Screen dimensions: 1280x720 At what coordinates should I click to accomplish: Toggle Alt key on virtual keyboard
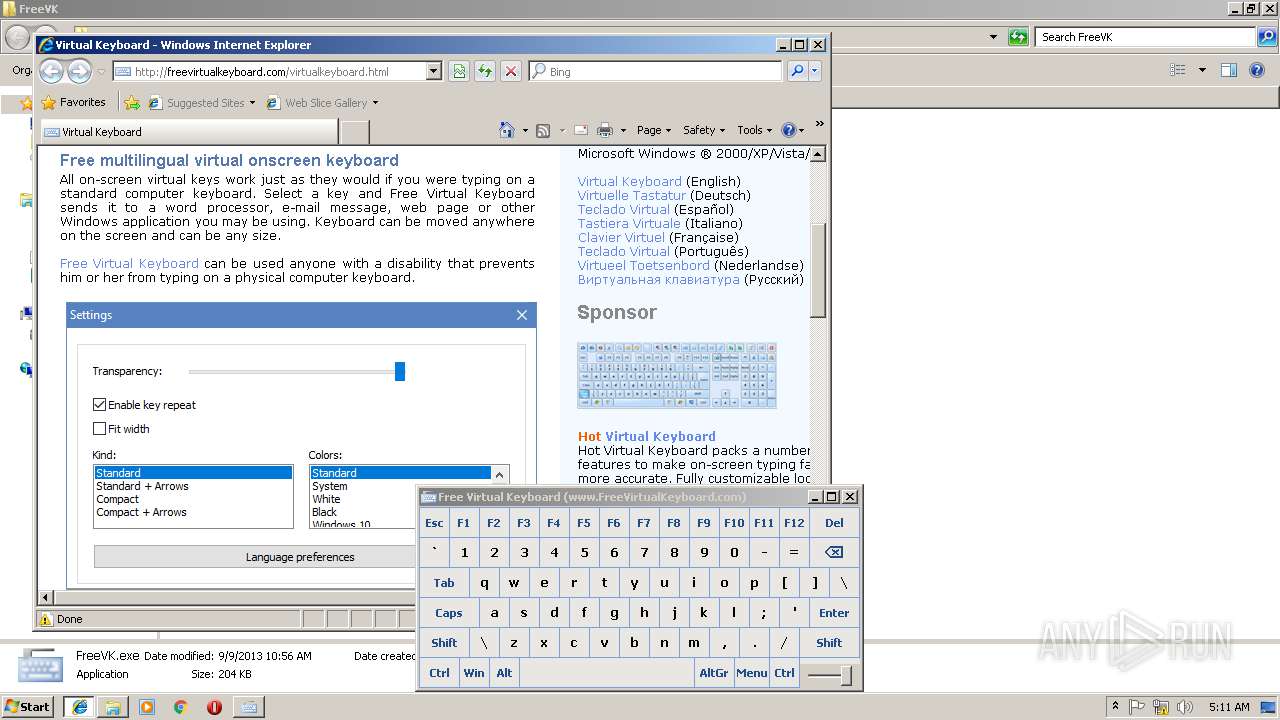[x=504, y=673]
